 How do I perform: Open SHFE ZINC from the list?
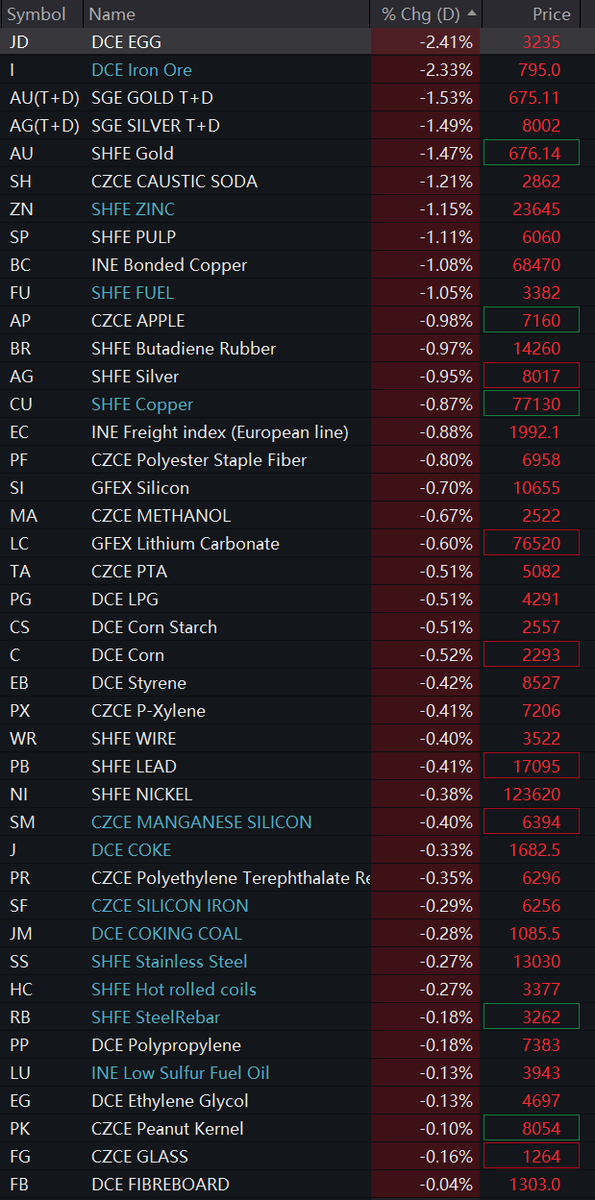coord(132,209)
